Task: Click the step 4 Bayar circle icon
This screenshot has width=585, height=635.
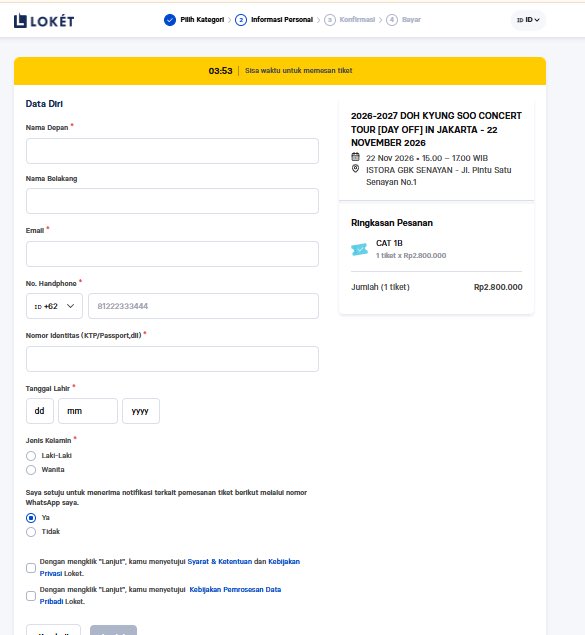Action: tap(392, 19)
